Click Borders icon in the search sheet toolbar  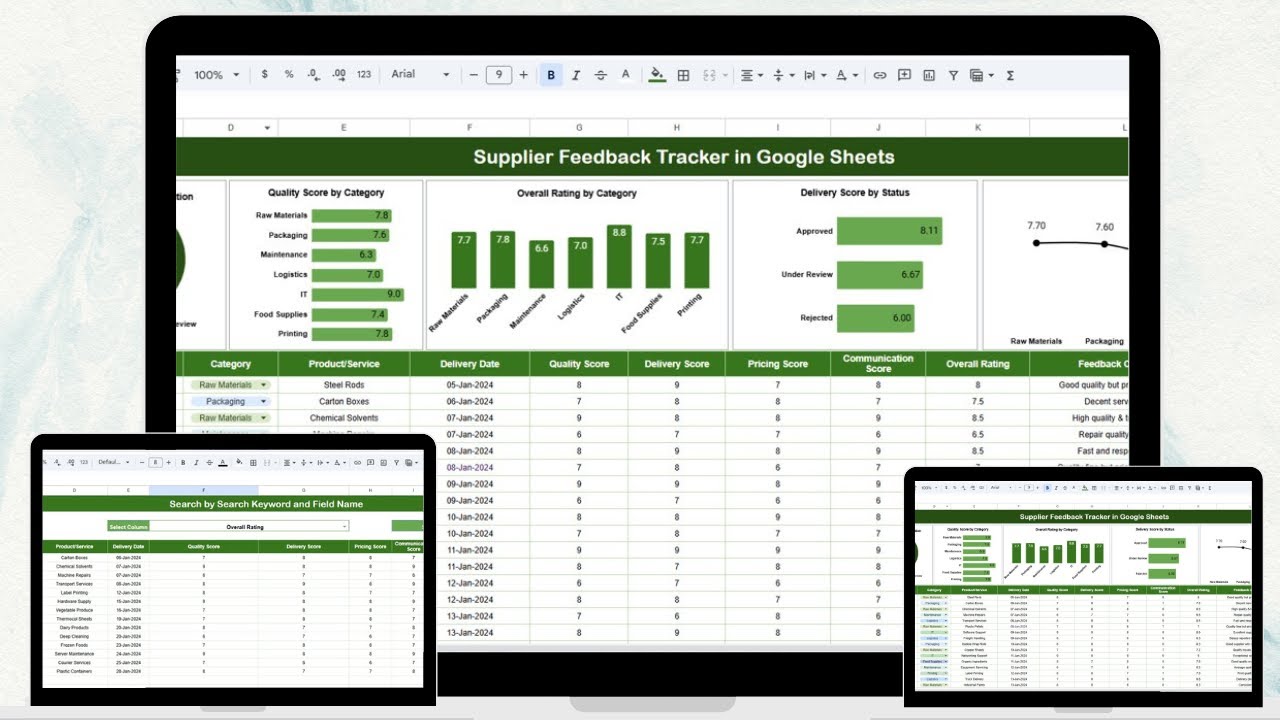253,463
